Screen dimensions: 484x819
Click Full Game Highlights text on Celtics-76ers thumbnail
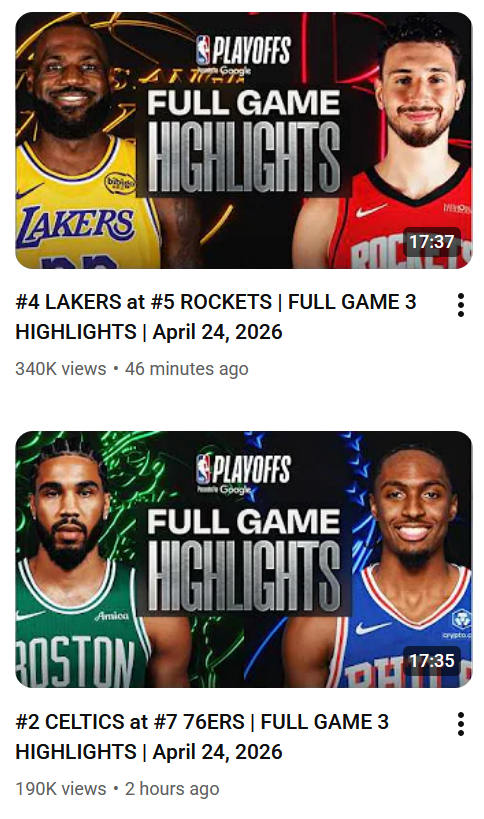point(243,560)
